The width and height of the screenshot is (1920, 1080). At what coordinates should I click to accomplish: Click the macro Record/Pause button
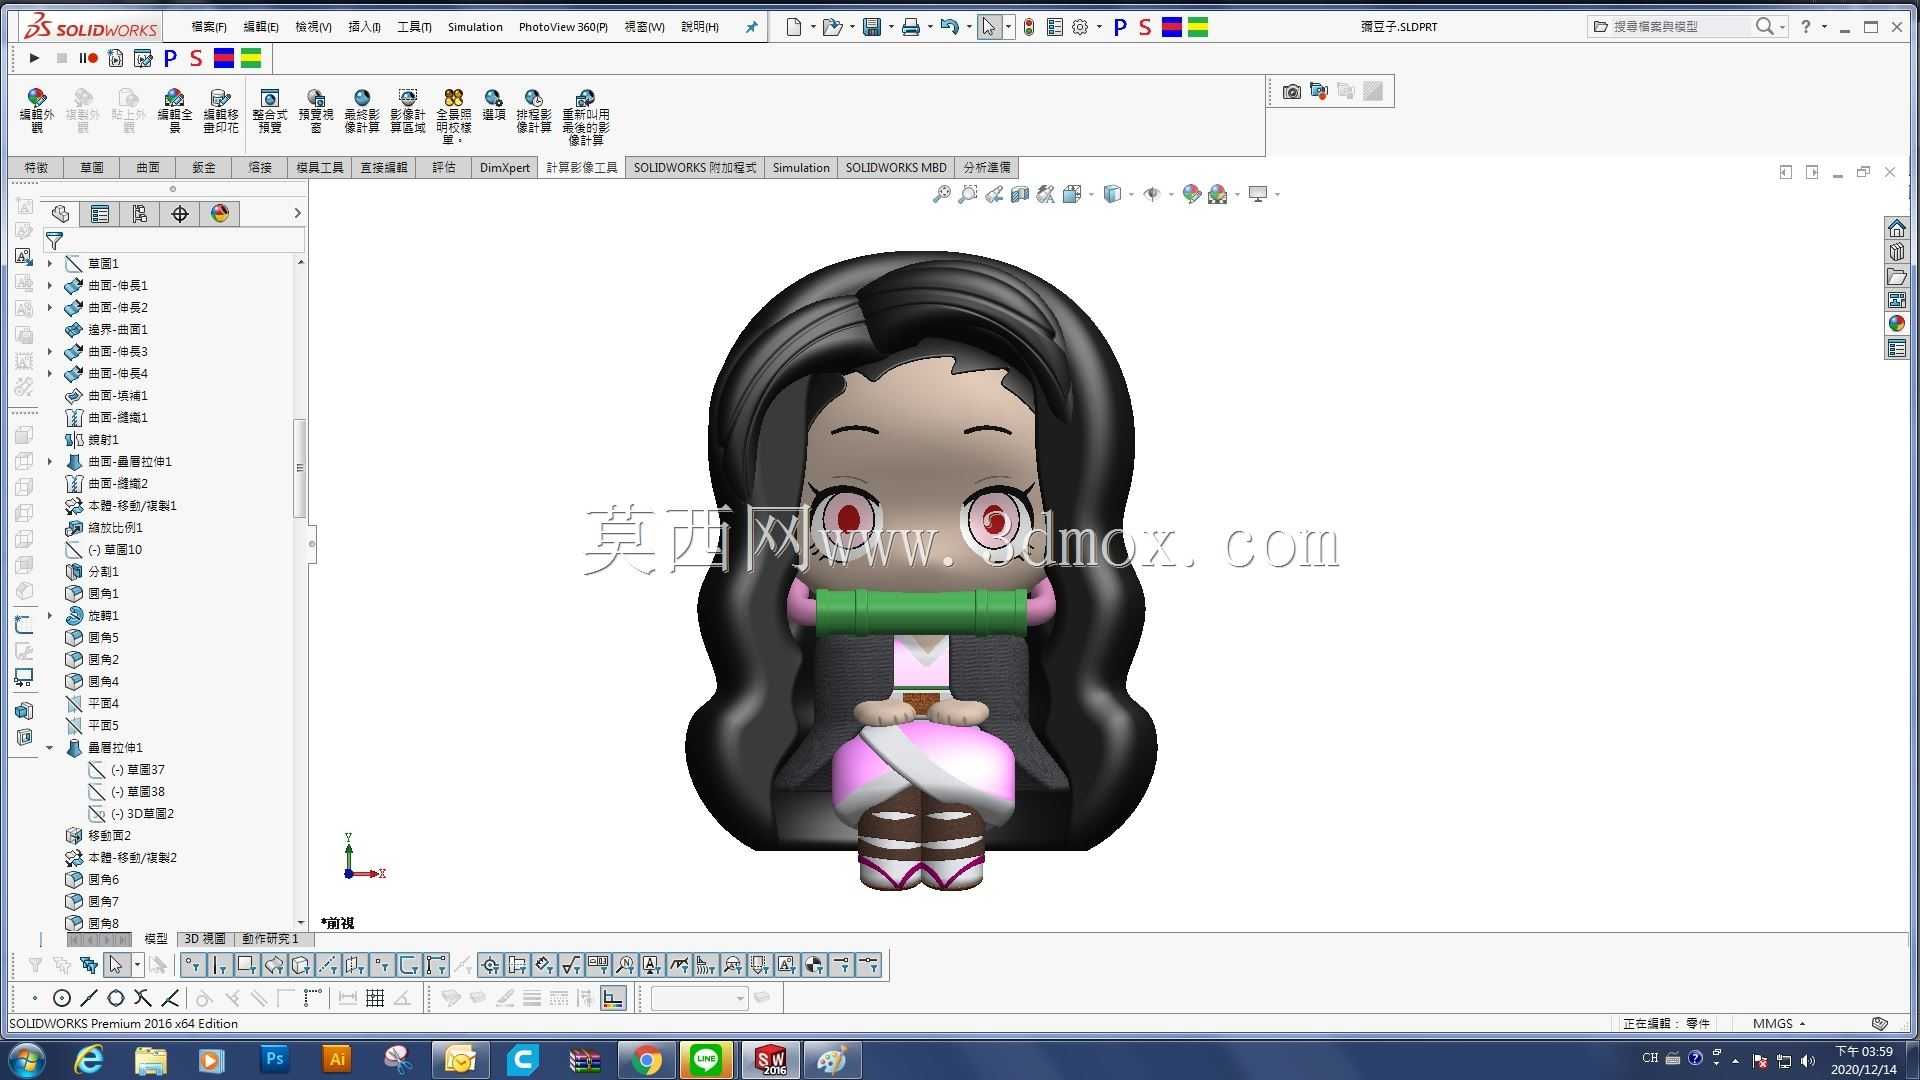(89, 58)
